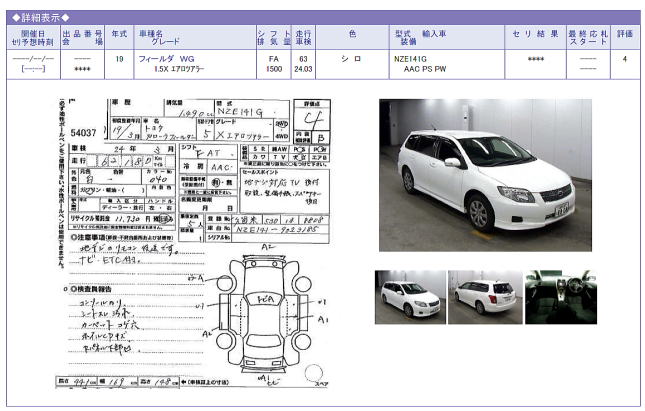Click the 車種名 グレード column header
The image size is (645, 411).
pyautogui.click(x=160, y=37)
